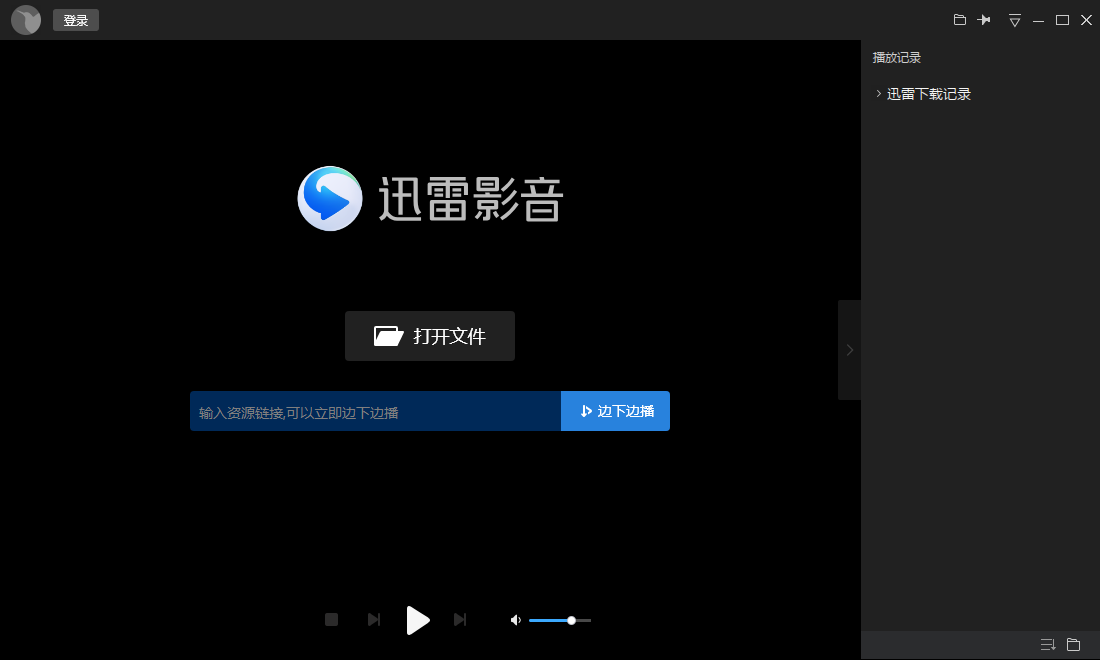Viewport: 1100px width, 660px height.
Task: Click the user avatar icon
Action: coord(26,20)
